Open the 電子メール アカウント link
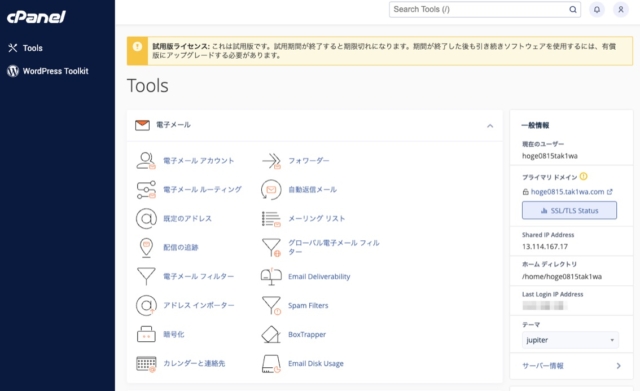 (199, 161)
